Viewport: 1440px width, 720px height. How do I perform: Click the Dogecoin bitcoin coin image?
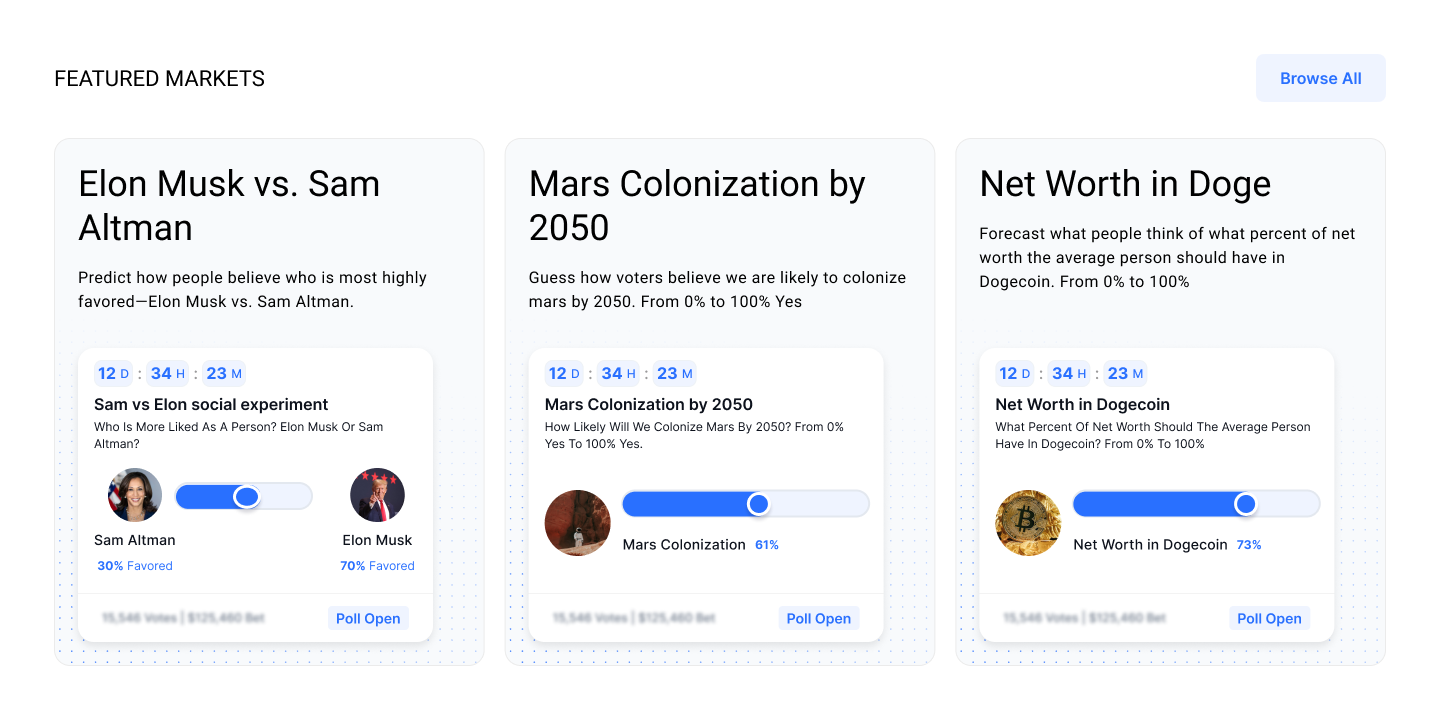[1028, 523]
